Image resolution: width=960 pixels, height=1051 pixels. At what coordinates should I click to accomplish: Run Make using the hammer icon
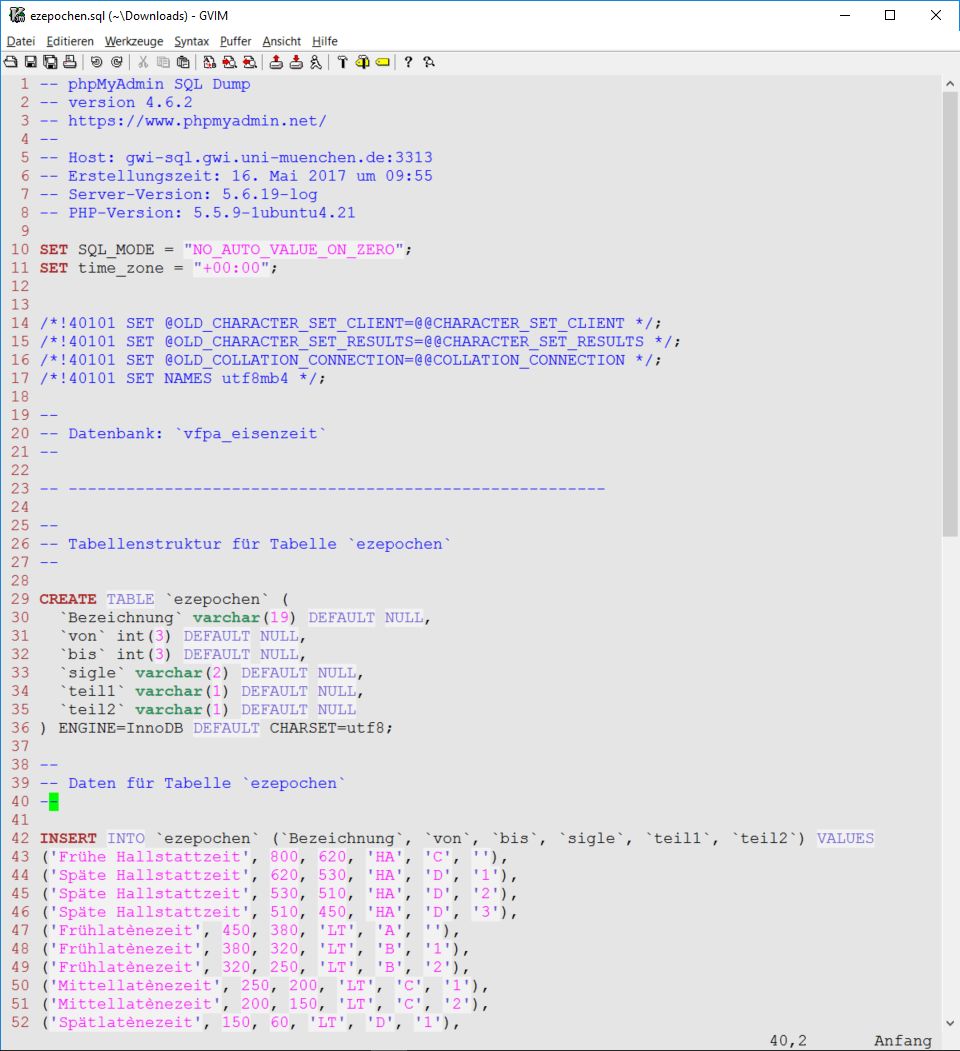click(342, 62)
